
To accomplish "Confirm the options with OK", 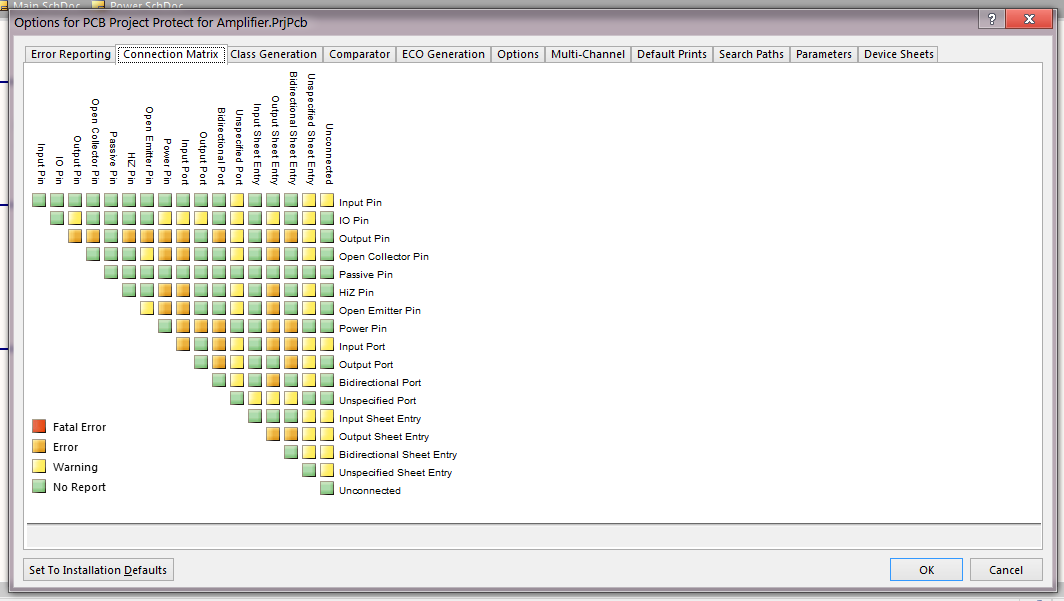I will pos(926,570).
